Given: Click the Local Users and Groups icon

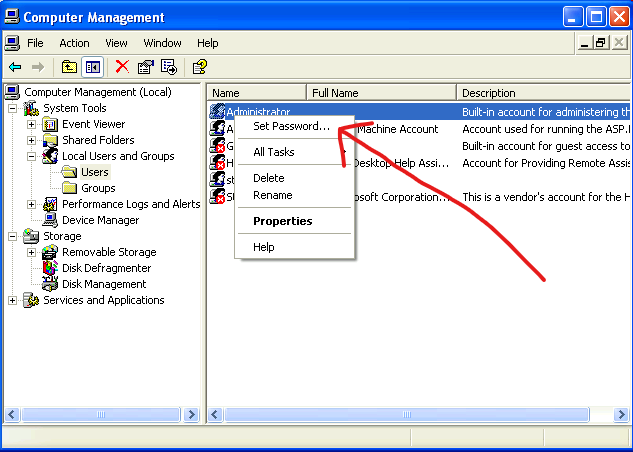Looking at the screenshot, I should pos(50,156).
